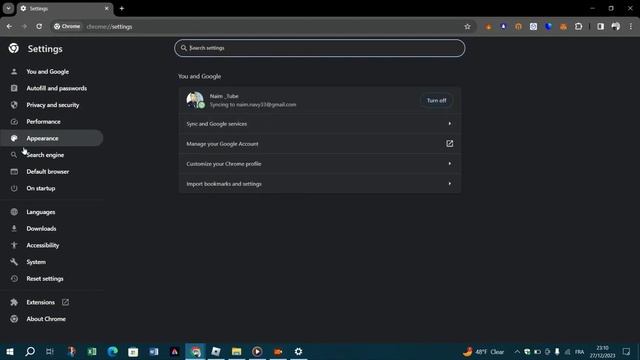Click the Chrome logo beside Settings title

tap(13, 49)
